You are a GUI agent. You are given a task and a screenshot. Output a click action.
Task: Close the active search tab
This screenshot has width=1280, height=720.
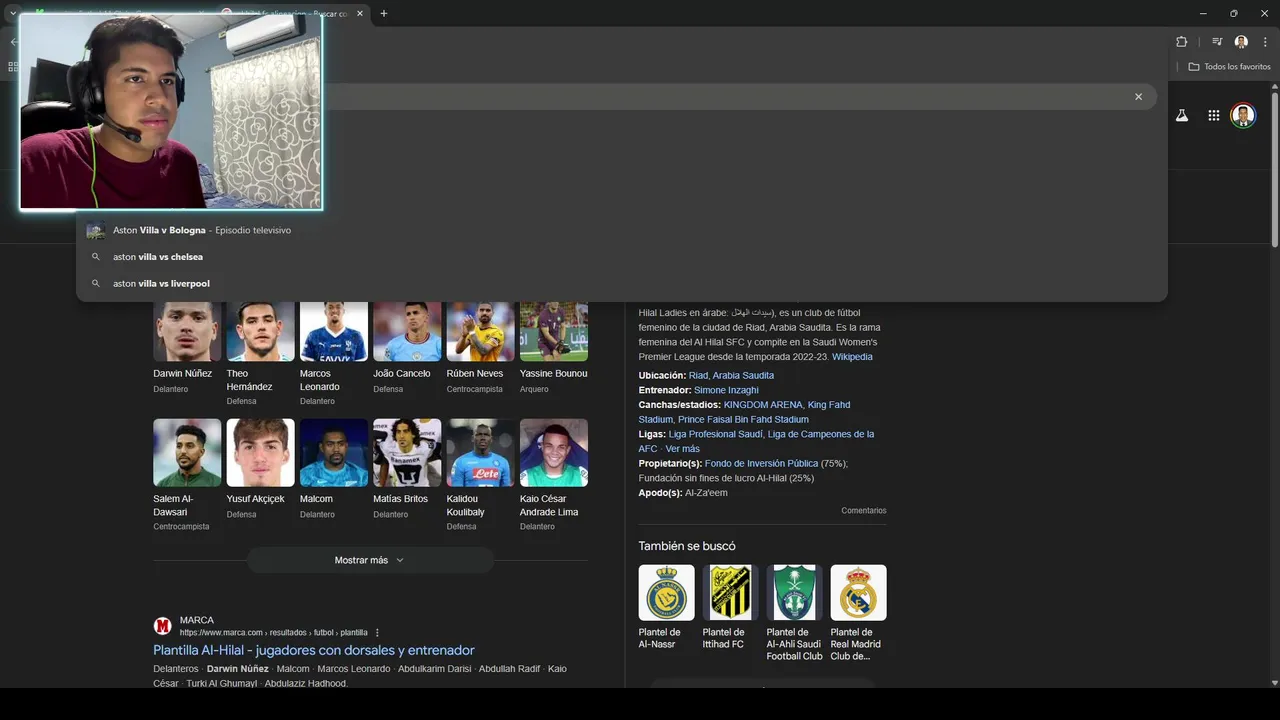coord(362,13)
